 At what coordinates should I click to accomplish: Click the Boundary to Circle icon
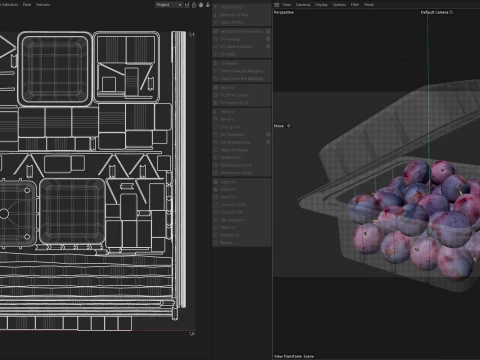click(216, 165)
